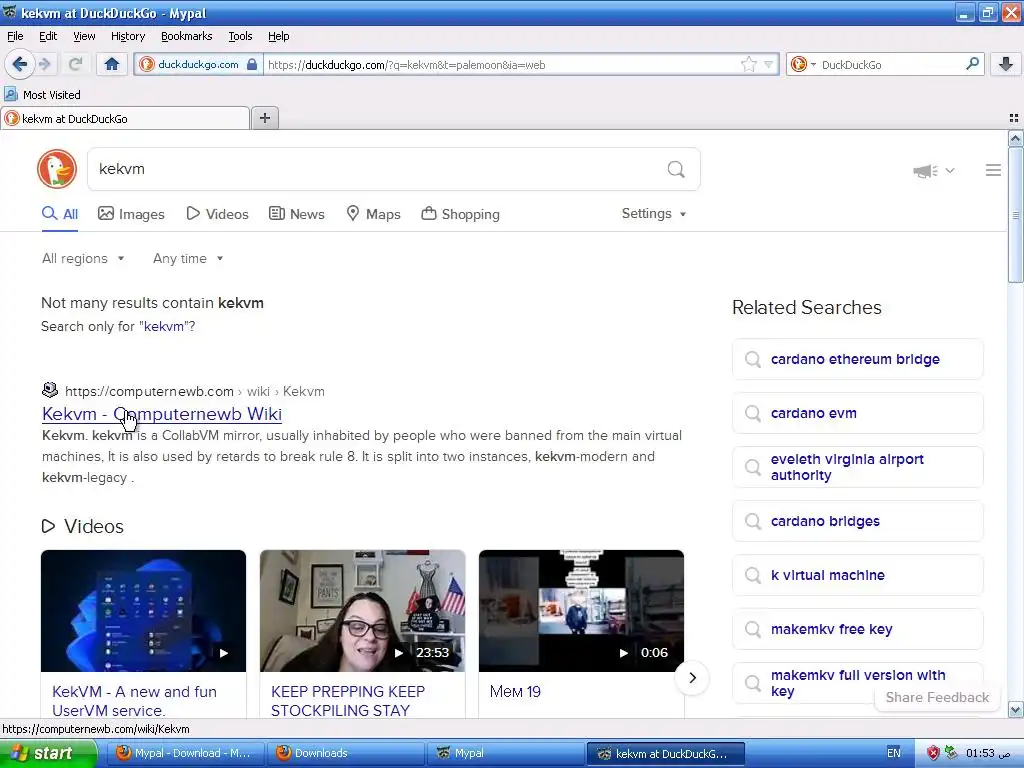Select the kekvm at DuckDuckGo browser tab
The image size is (1024, 768).
[125, 118]
